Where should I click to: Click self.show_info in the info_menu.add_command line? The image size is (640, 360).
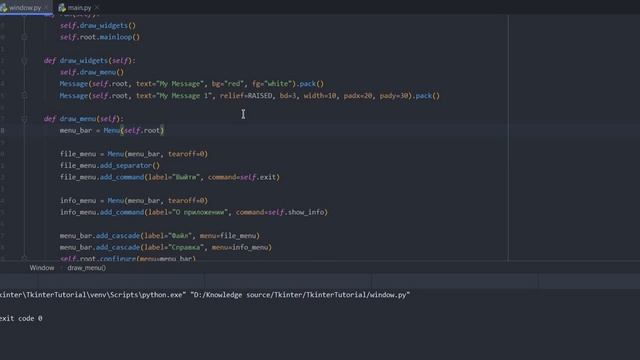296,212
